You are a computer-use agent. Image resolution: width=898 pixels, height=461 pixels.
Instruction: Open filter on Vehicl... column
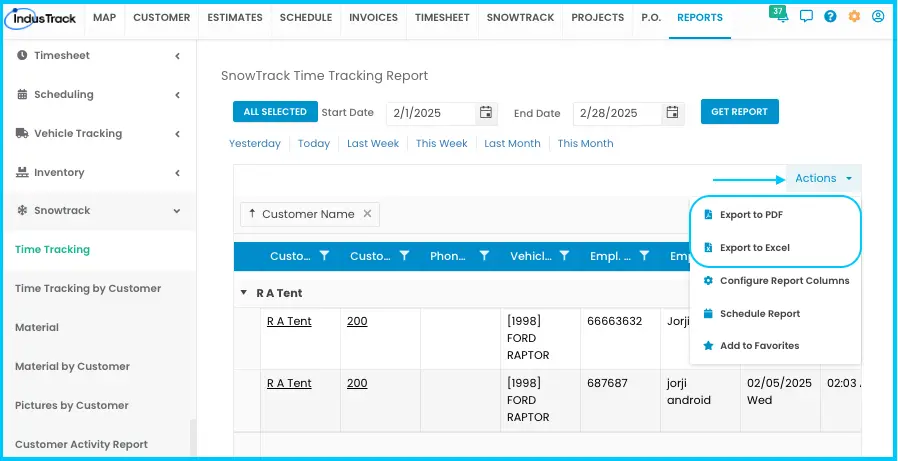coord(564,256)
